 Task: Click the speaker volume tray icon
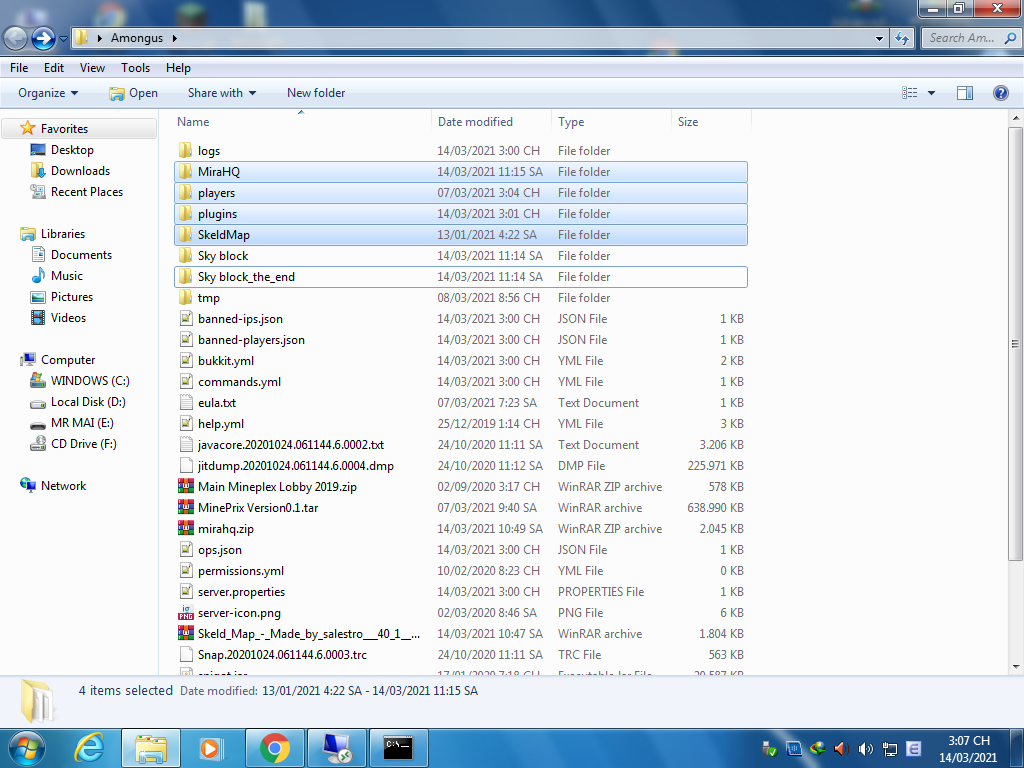point(865,748)
